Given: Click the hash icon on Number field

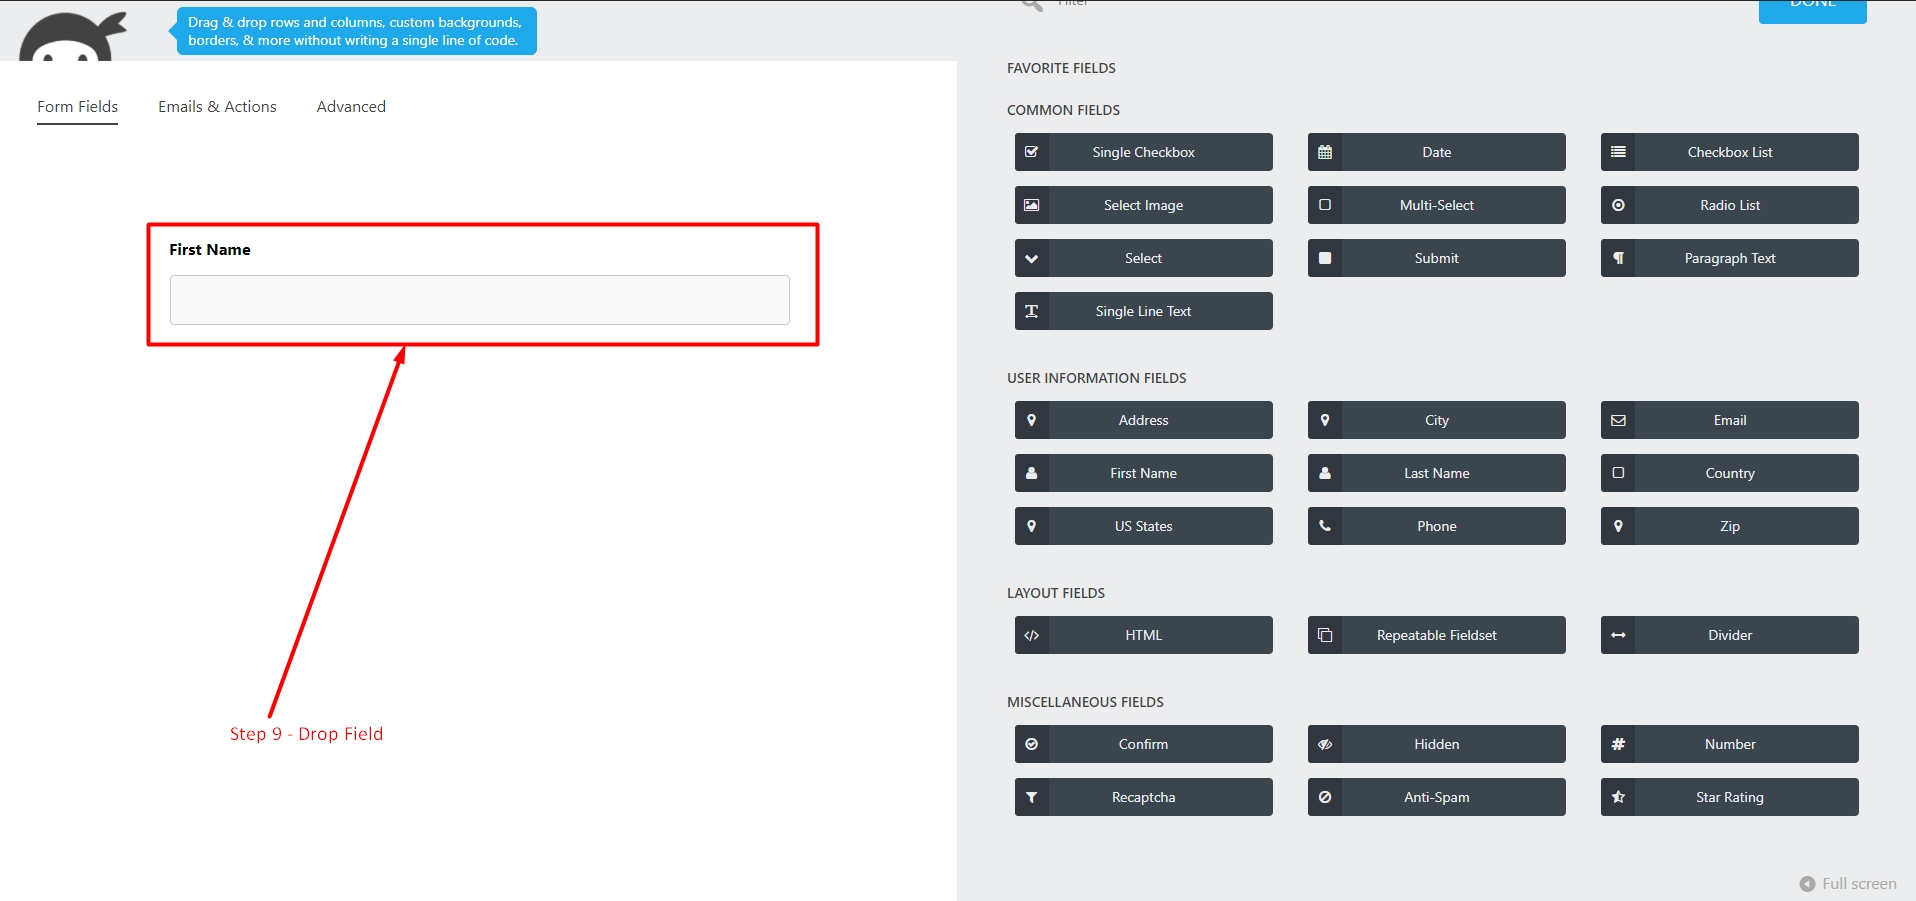Looking at the screenshot, I should coord(1617,744).
